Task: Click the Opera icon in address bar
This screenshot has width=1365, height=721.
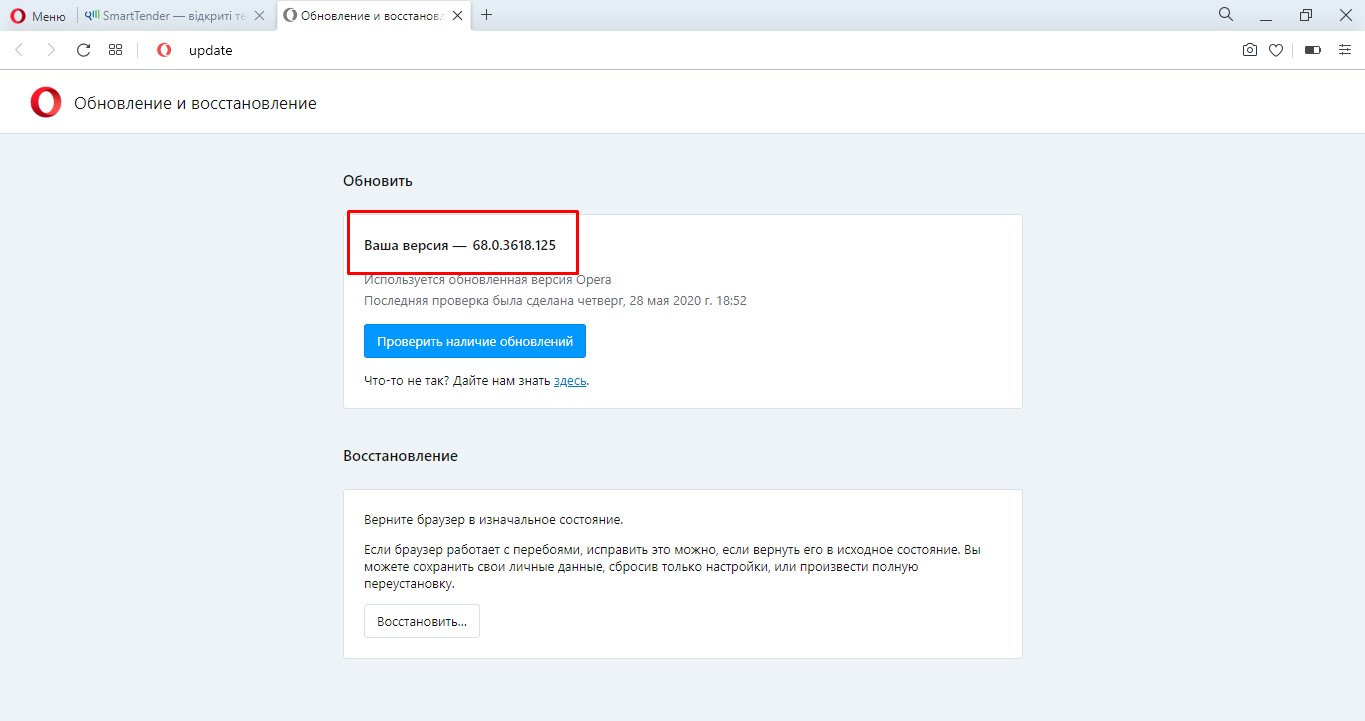Action: coord(164,50)
